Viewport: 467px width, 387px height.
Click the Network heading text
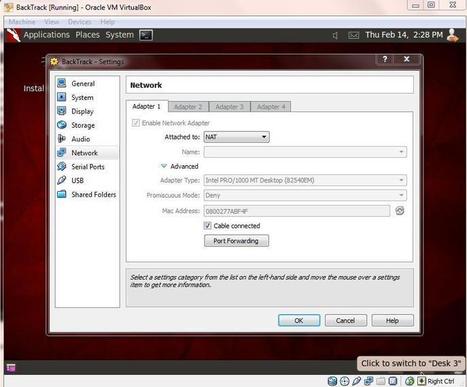point(146,85)
